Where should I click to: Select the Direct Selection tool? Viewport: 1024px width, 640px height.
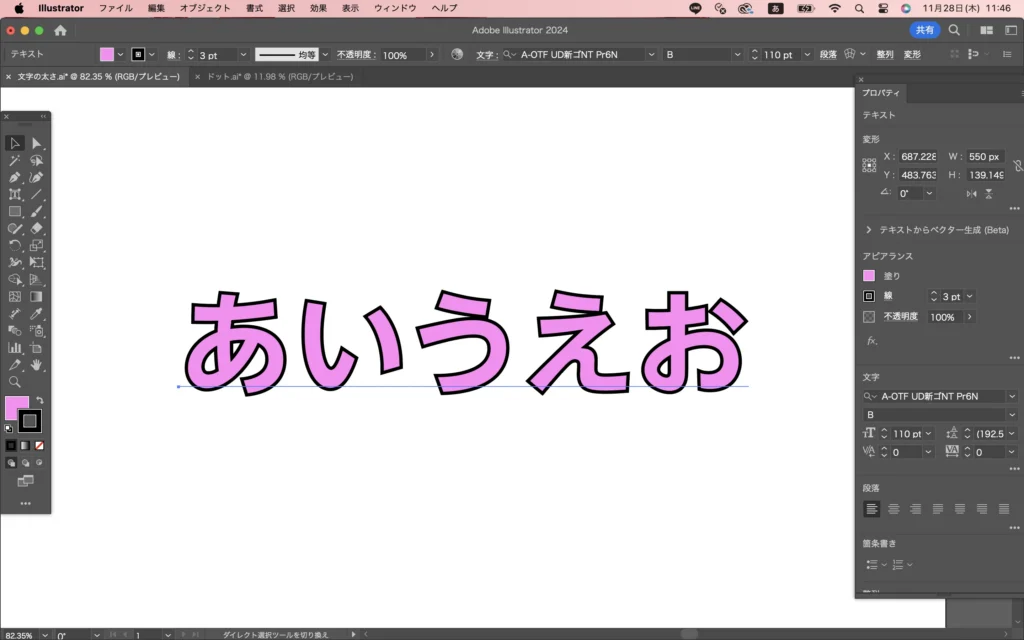pos(37,144)
